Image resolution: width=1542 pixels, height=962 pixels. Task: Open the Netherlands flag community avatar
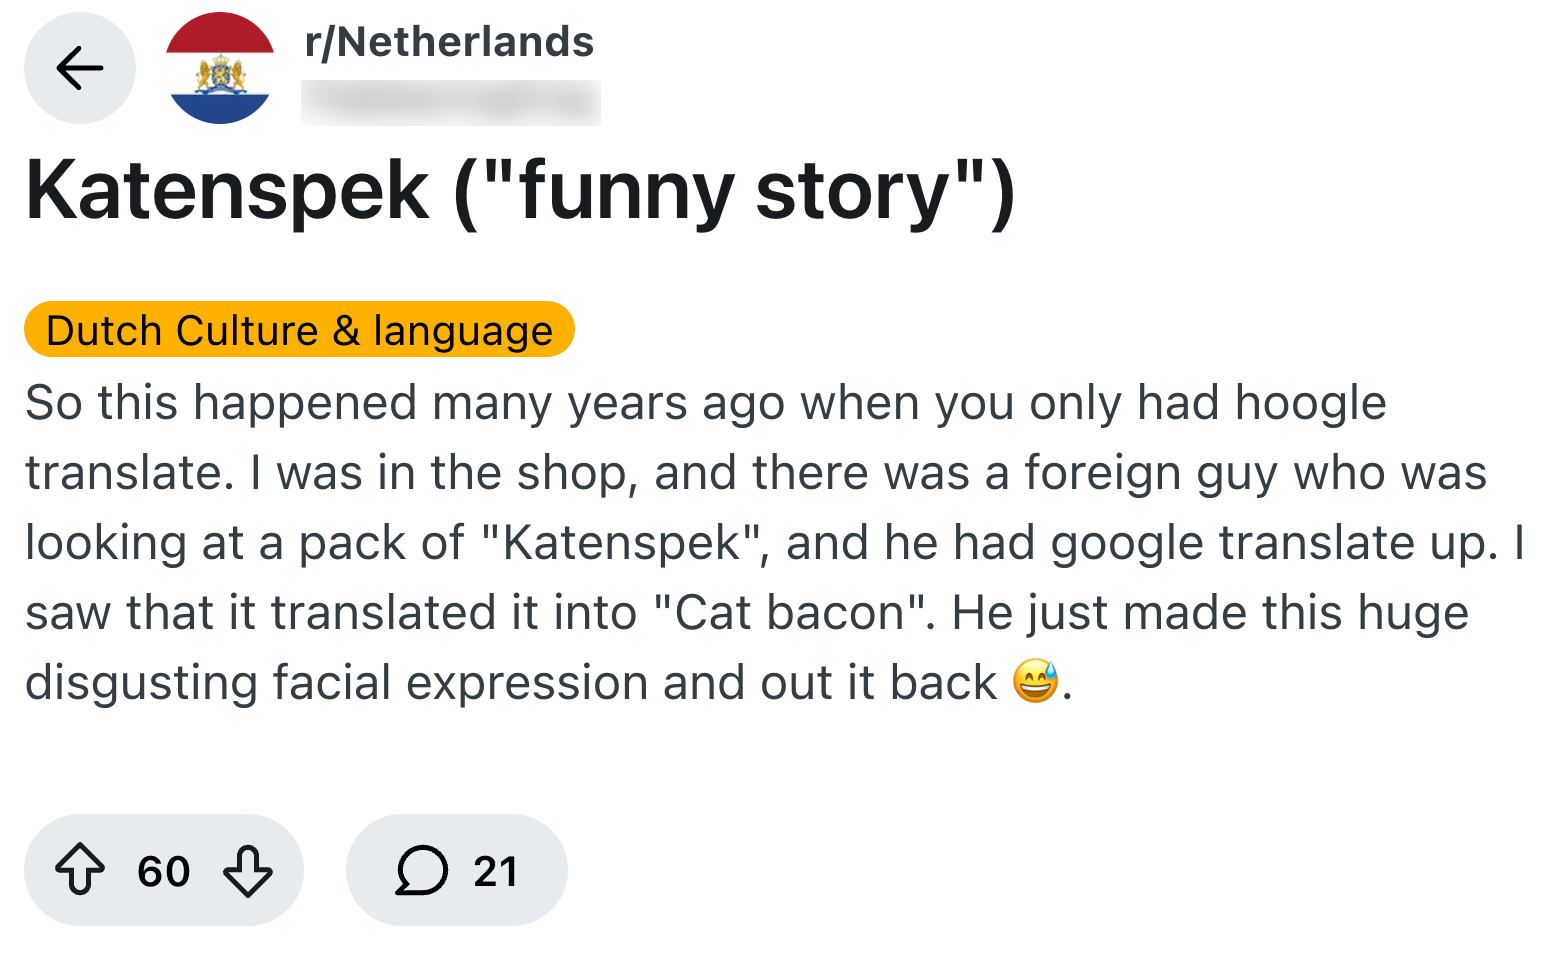[220, 68]
